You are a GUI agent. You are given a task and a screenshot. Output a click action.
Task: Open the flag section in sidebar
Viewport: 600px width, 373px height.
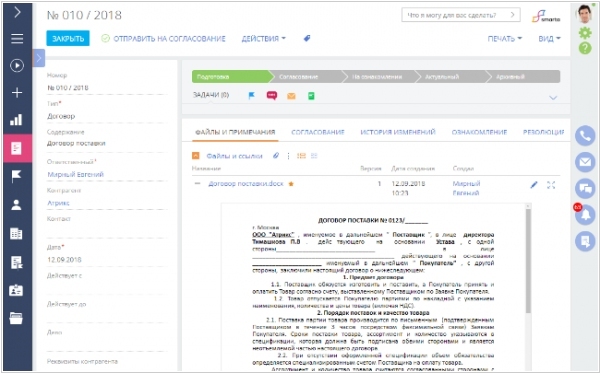16,176
